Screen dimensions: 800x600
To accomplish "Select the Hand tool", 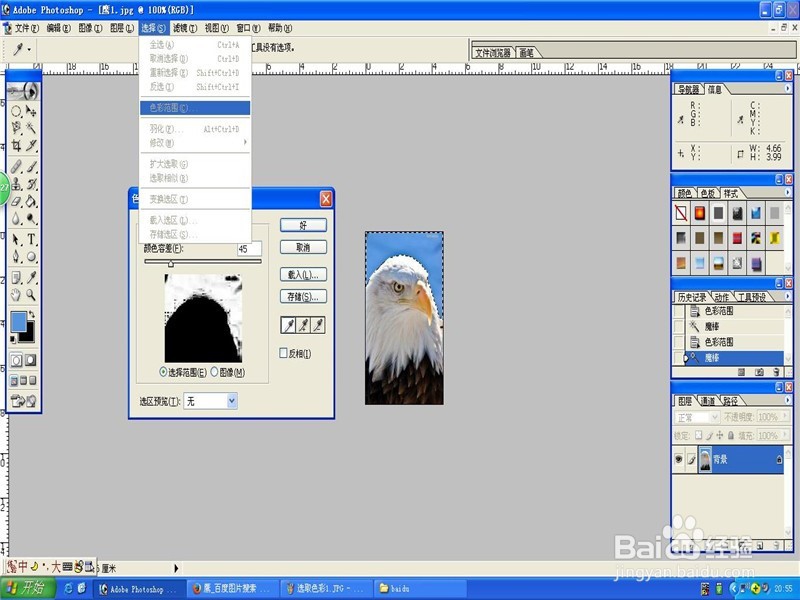I will 16,295.
